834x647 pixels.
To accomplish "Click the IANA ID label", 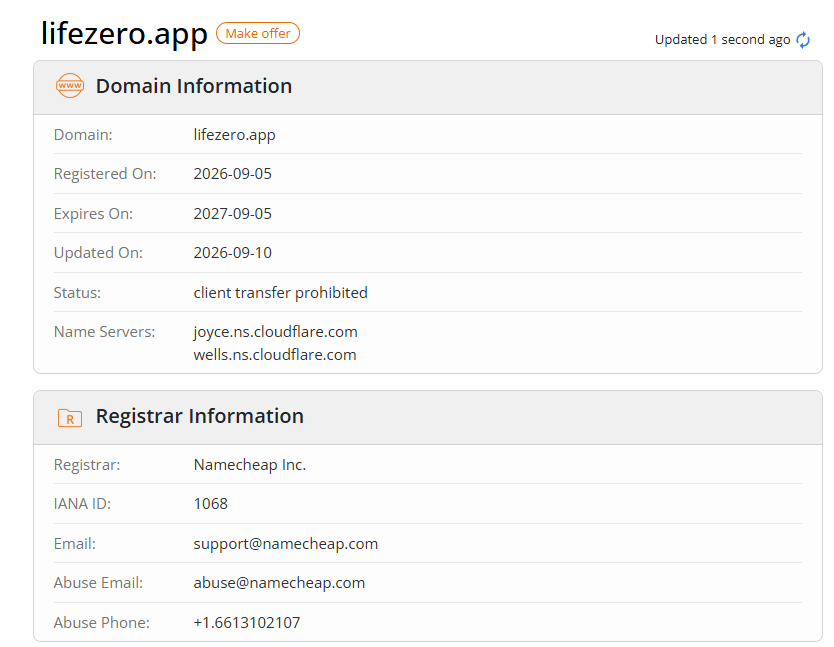I will [x=82, y=504].
